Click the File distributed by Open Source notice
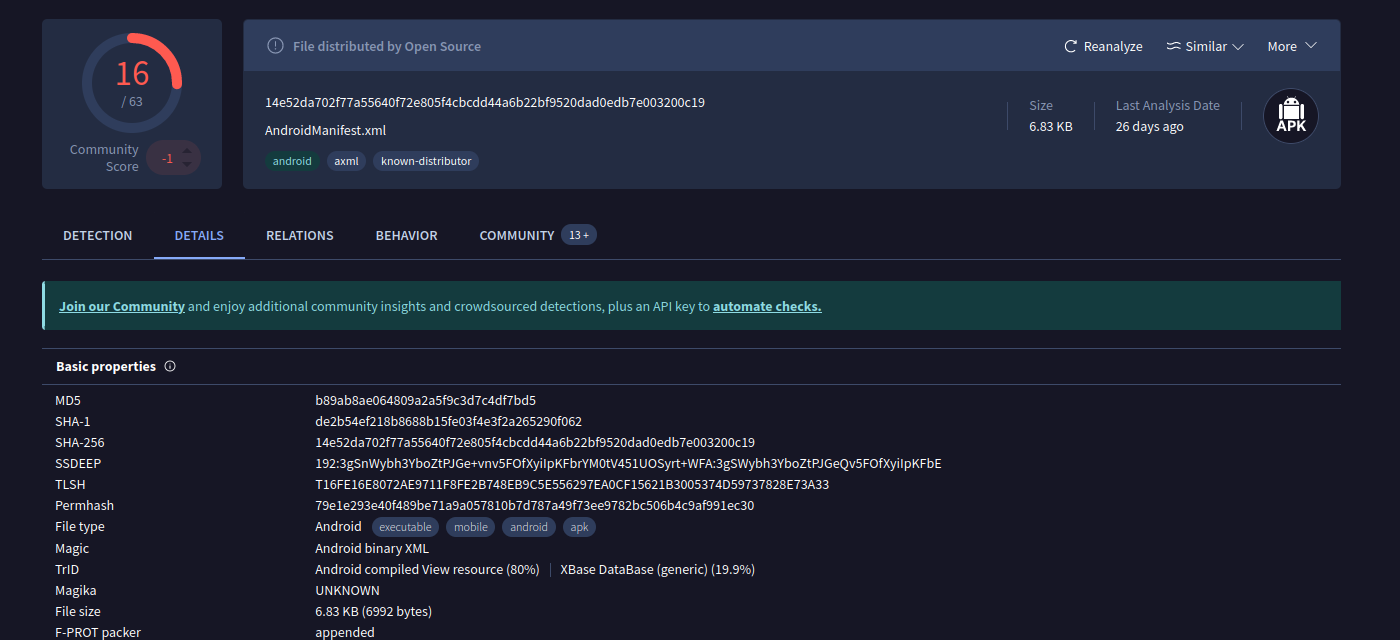The height and width of the screenshot is (640, 1400). [x=387, y=47]
